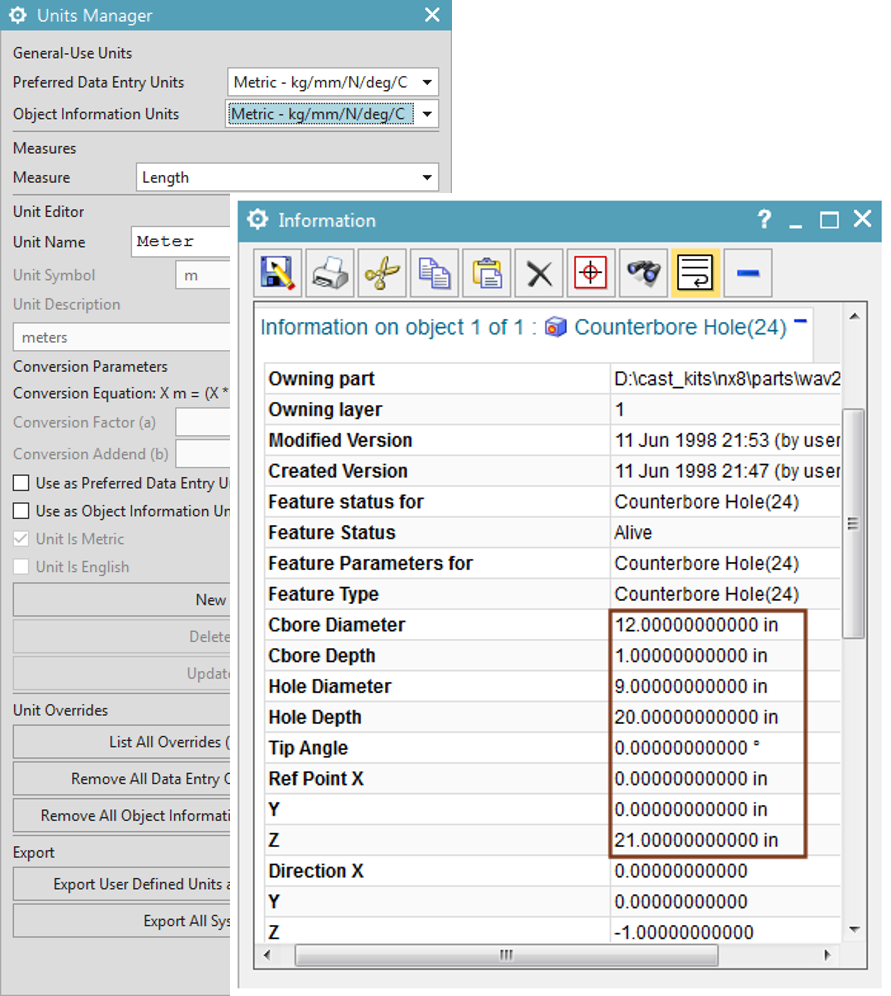891x996 pixels.
Task: Select the Modified Version date value
Action: point(727,440)
